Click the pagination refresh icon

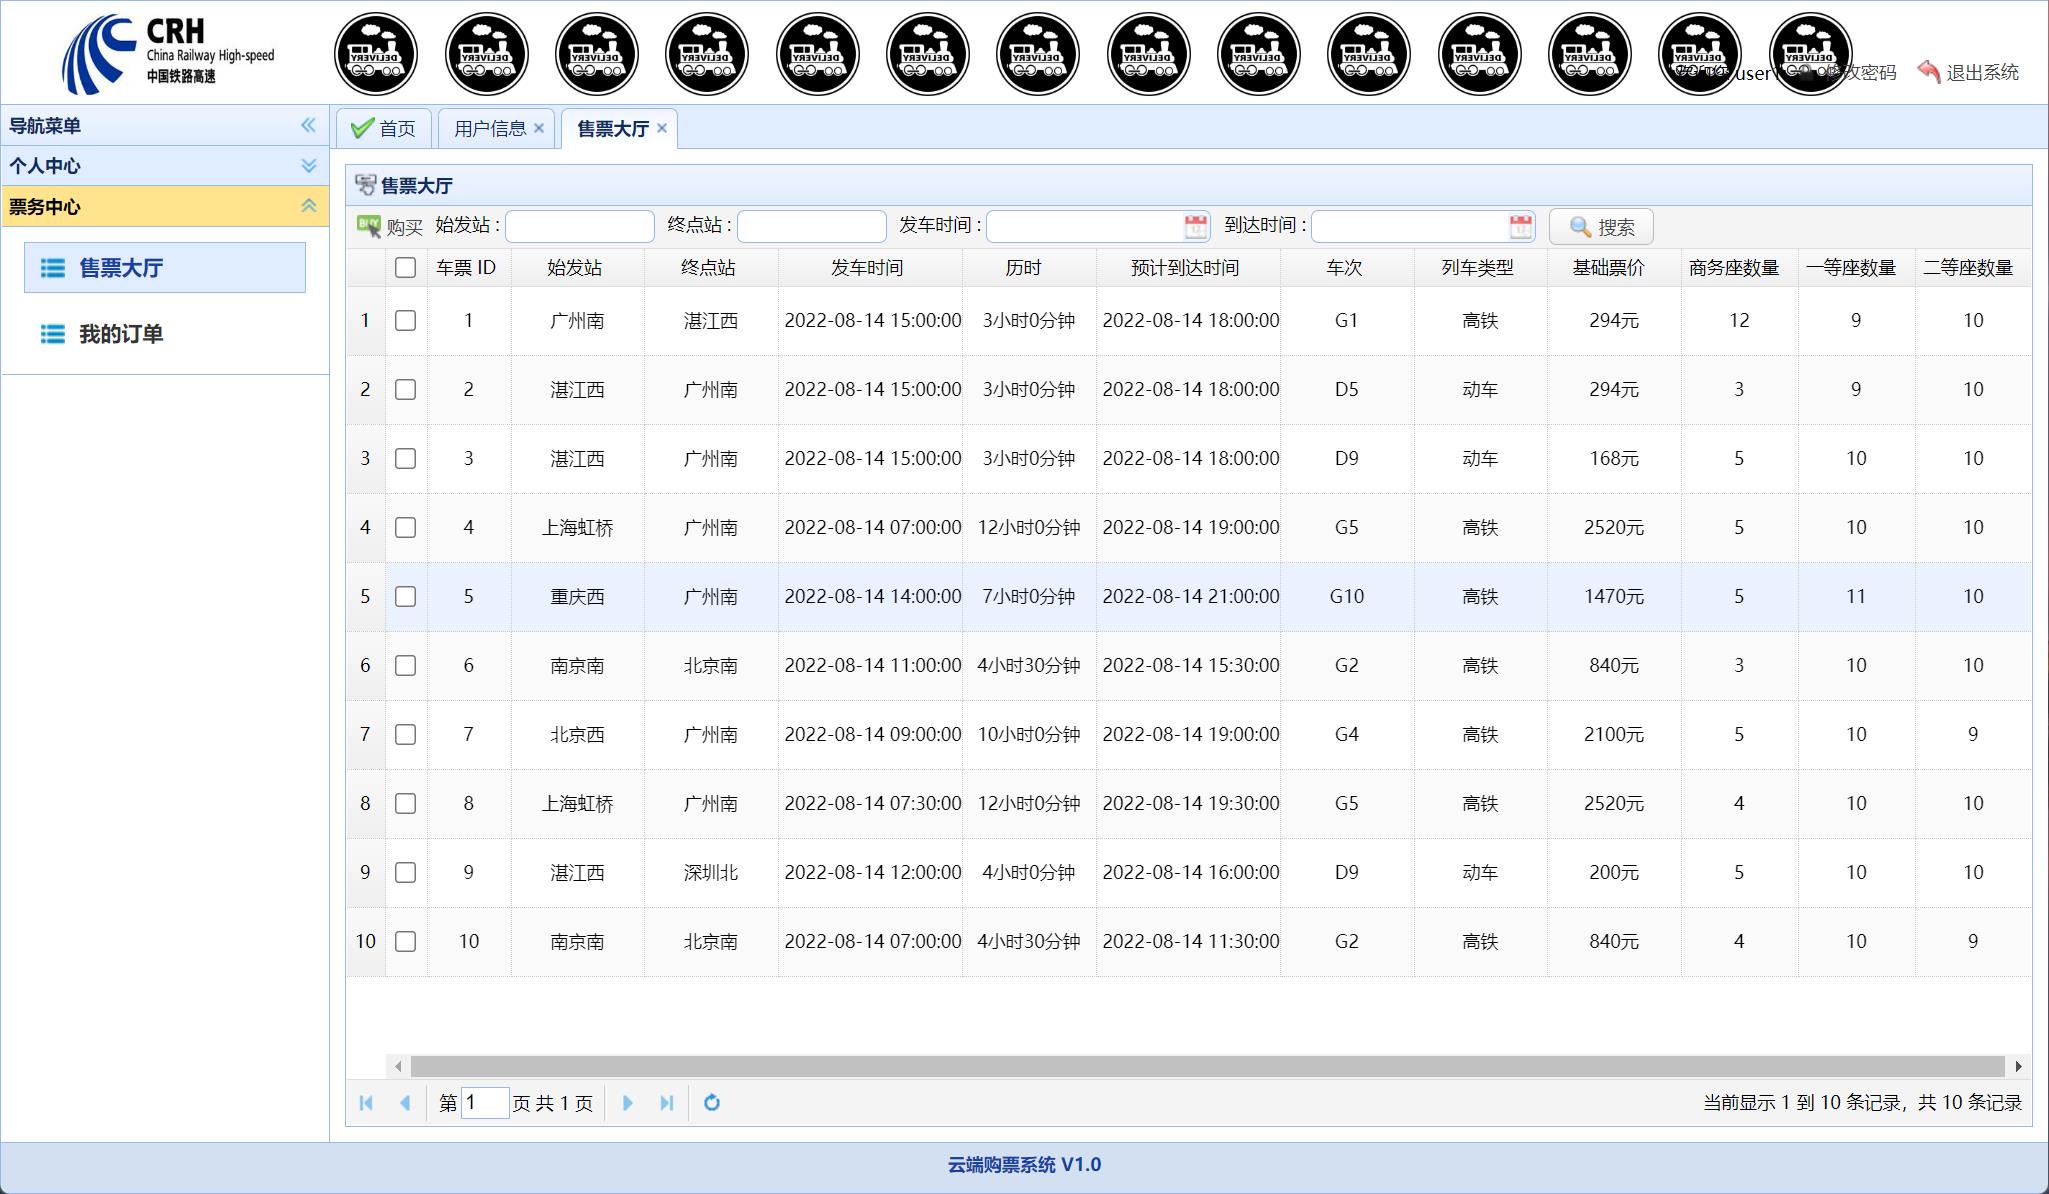pyautogui.click(x=712, y=1102)
